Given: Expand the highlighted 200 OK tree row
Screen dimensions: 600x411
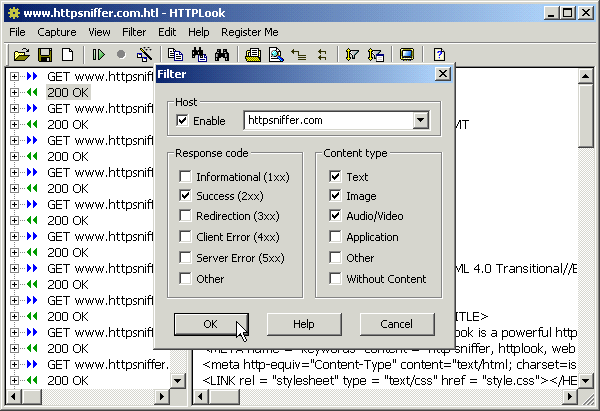Looking at the screenshot, I should coord(14,93).
